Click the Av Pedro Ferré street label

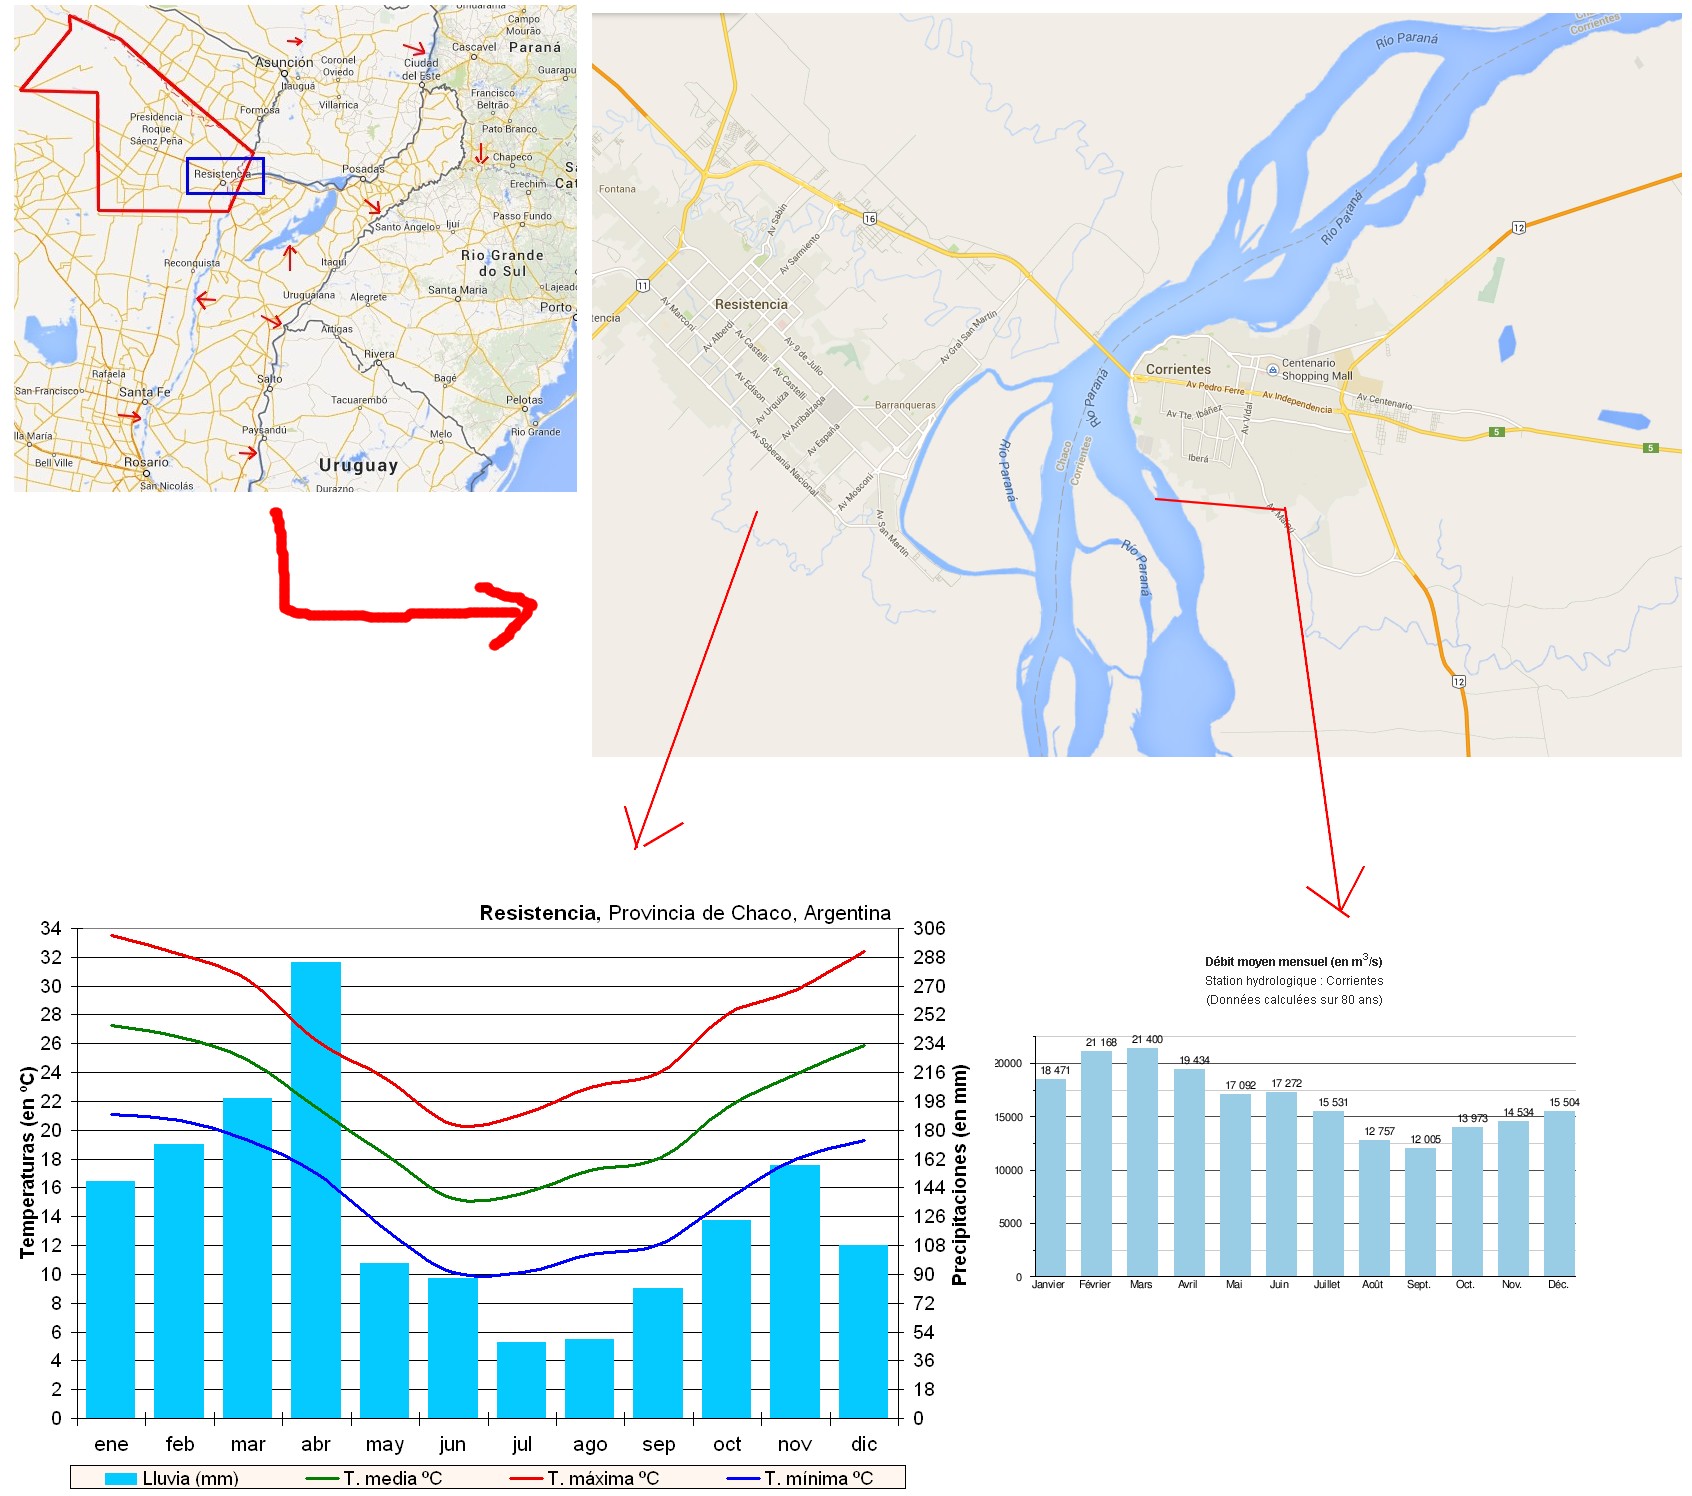coord(1215,387)
